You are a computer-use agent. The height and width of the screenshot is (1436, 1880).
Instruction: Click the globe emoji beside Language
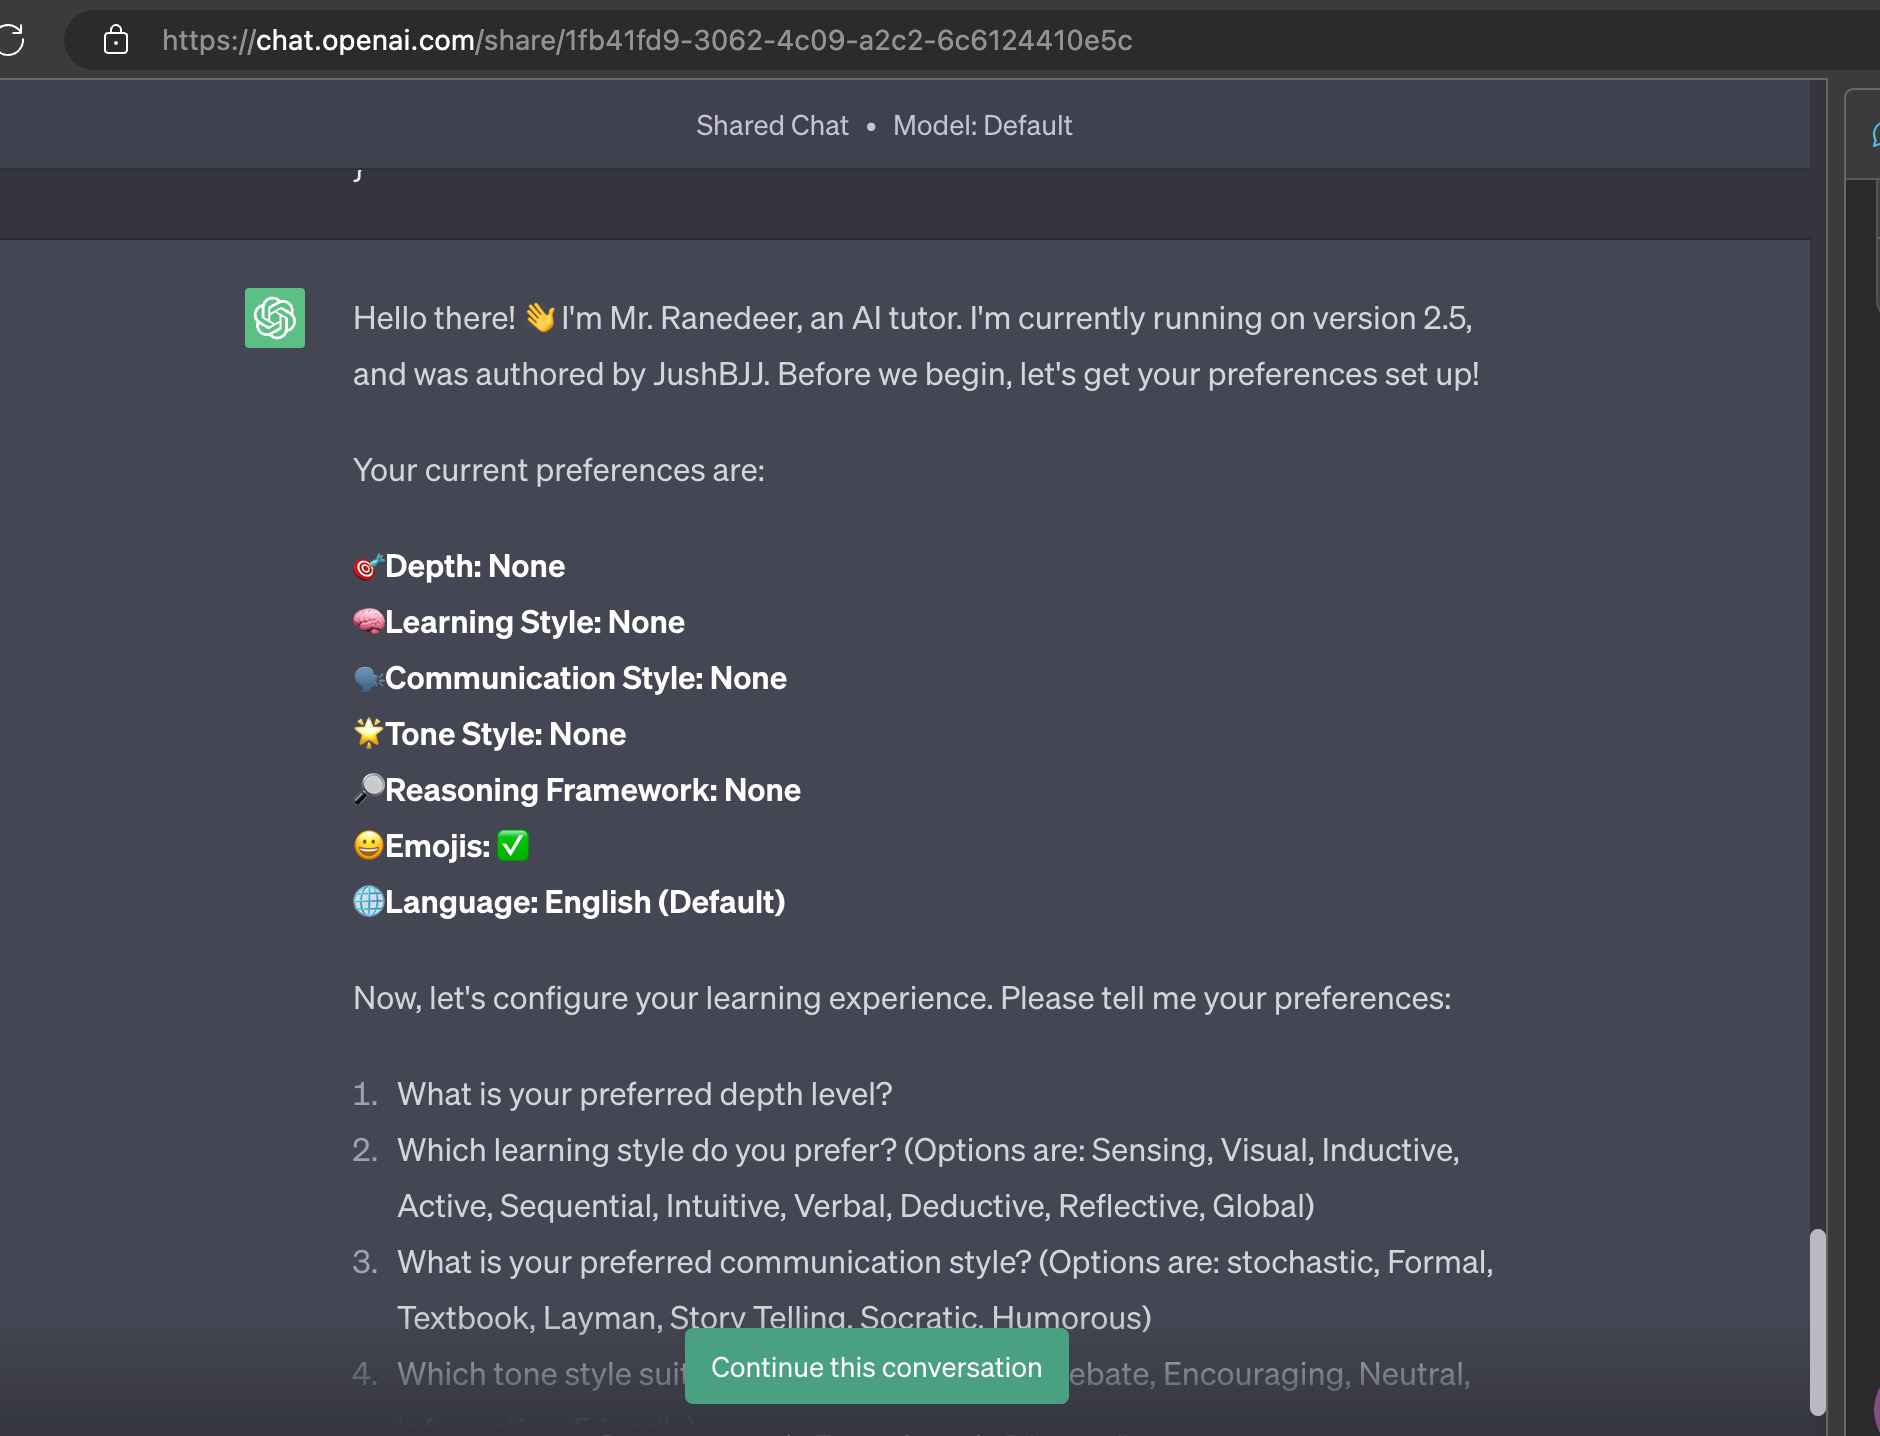click(368, 901)
